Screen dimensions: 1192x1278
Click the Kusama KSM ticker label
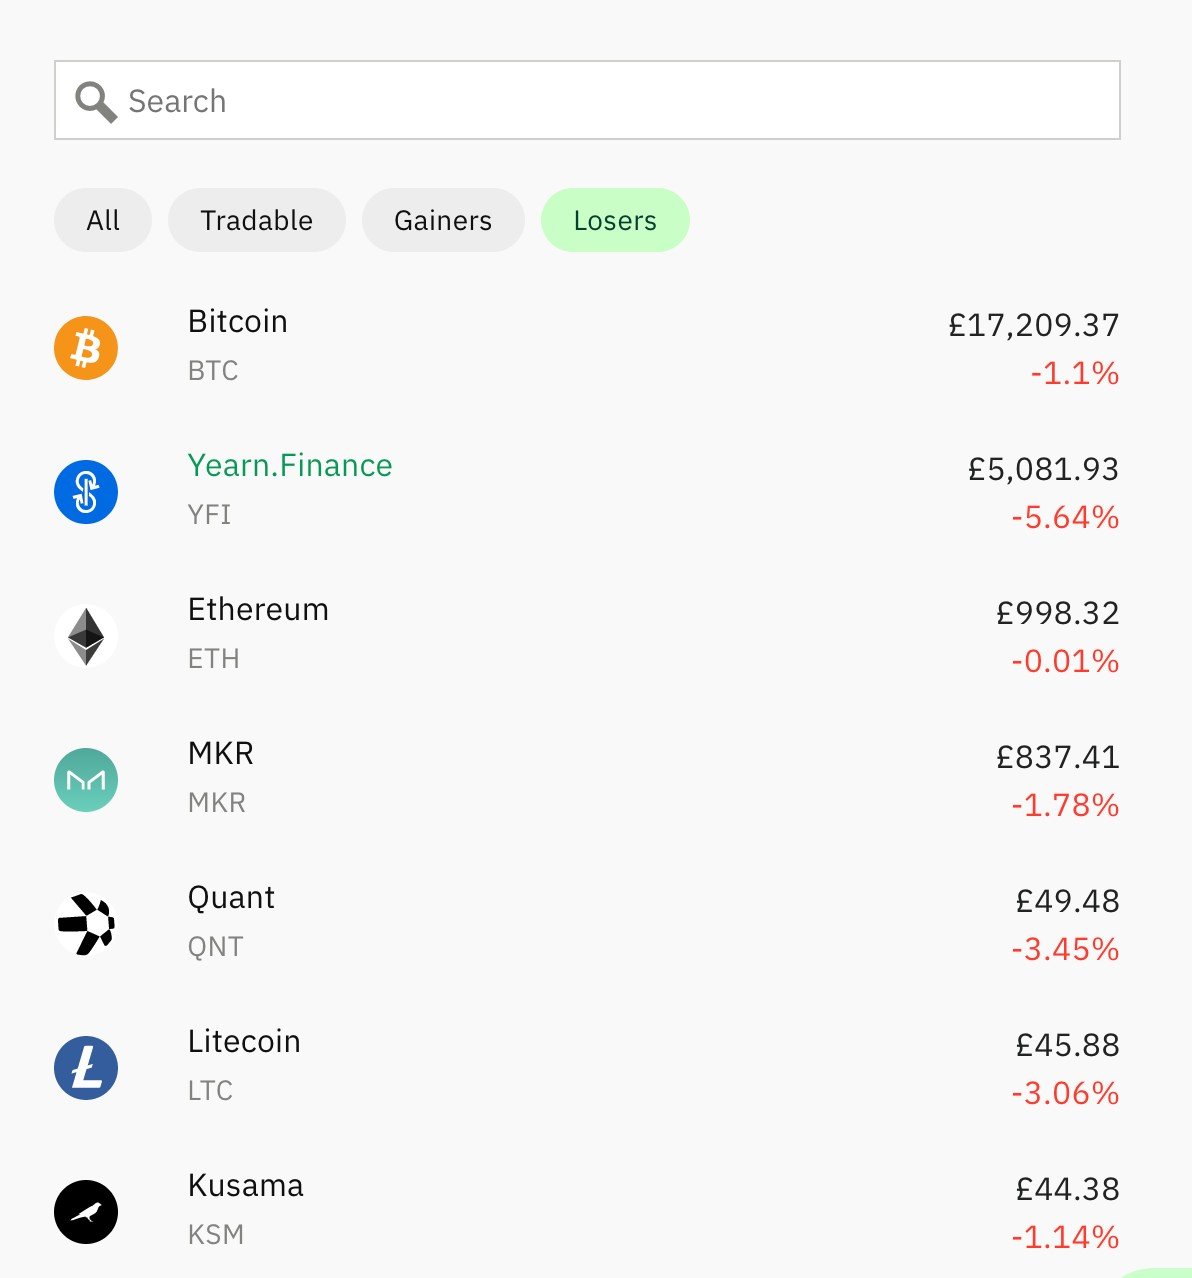[216, 1235]
